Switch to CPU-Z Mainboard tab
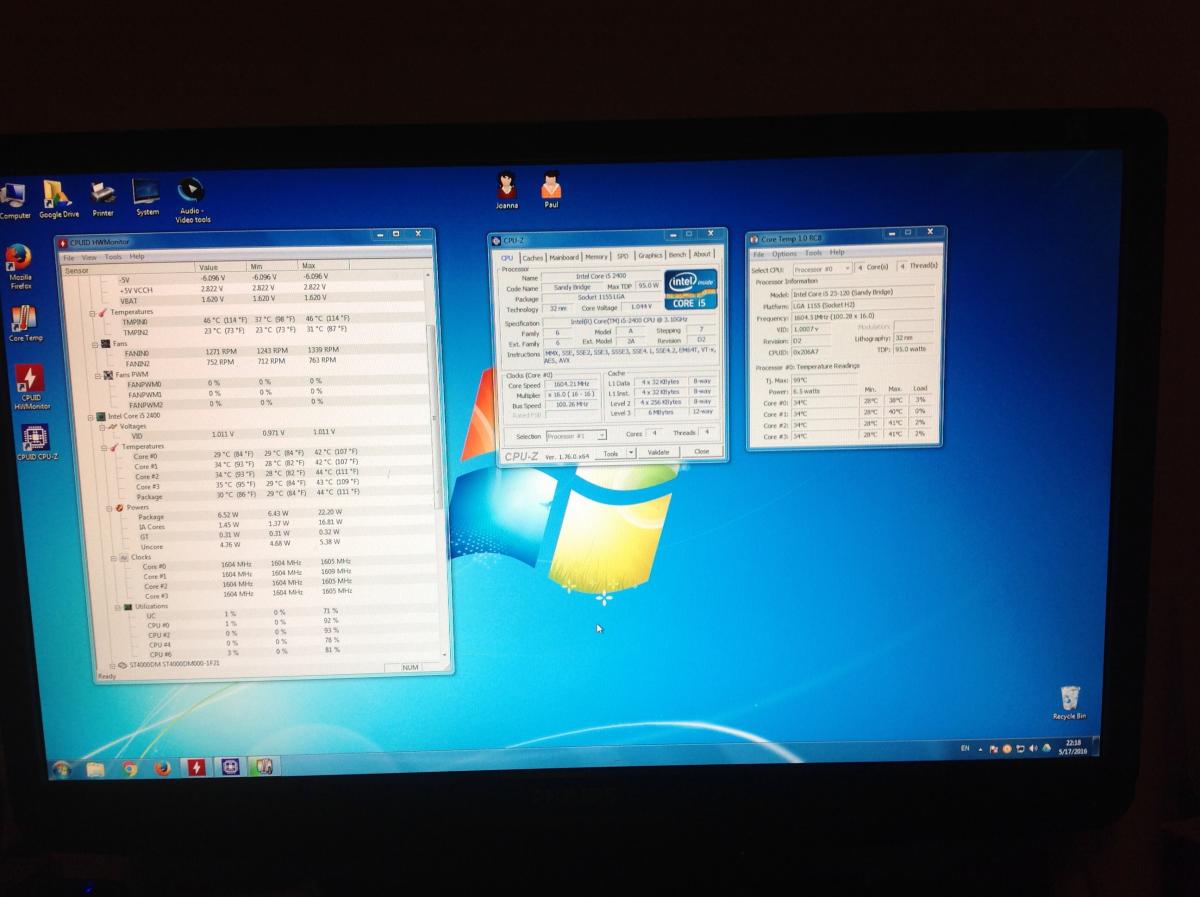The width and height of the screenshot is (1200, 897). point(564,257)
